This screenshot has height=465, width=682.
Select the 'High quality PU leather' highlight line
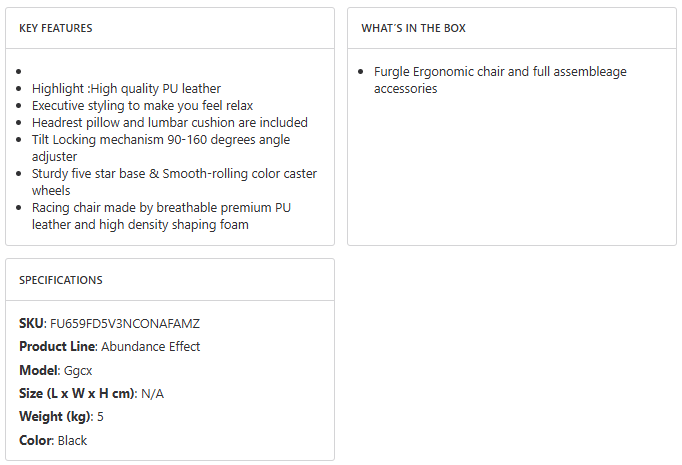tap(126, 89)
